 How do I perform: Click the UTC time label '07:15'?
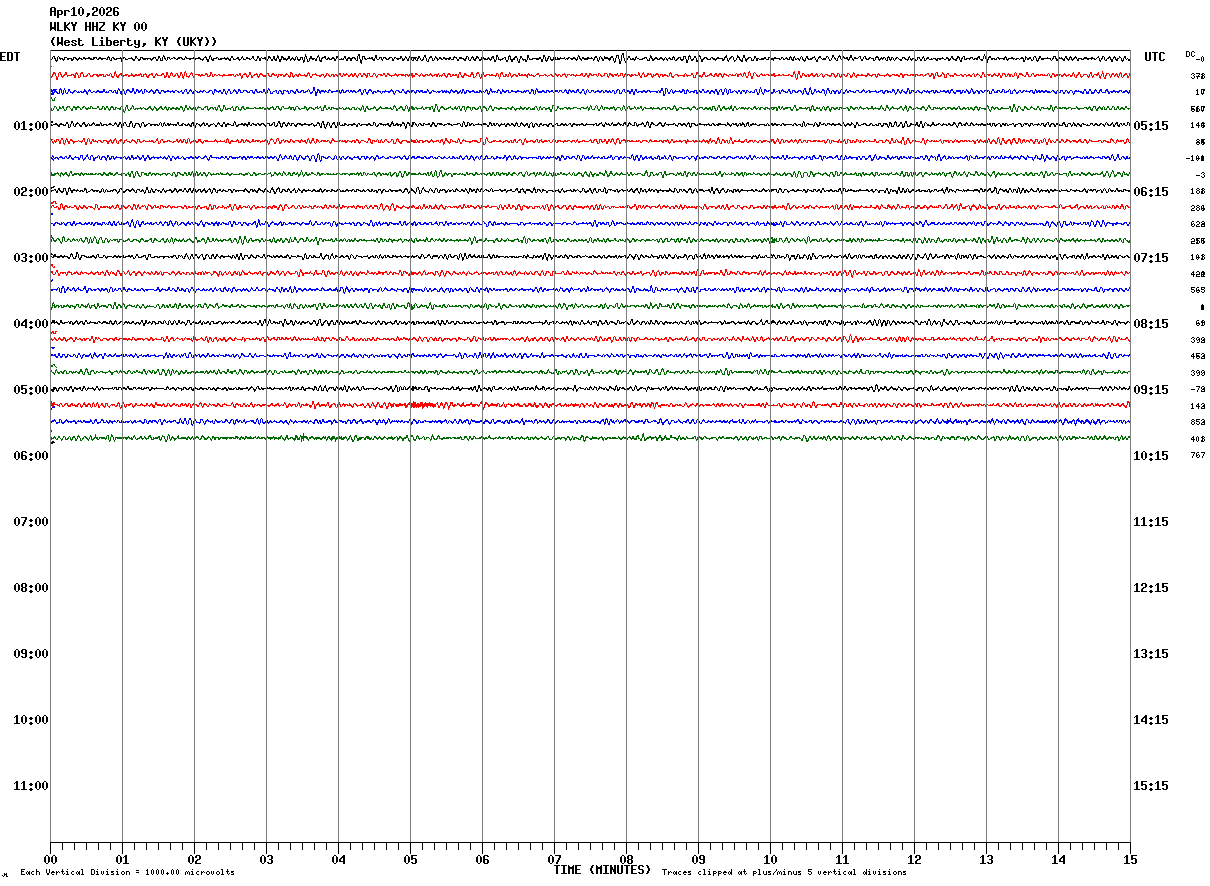(x=1151, y=258)
